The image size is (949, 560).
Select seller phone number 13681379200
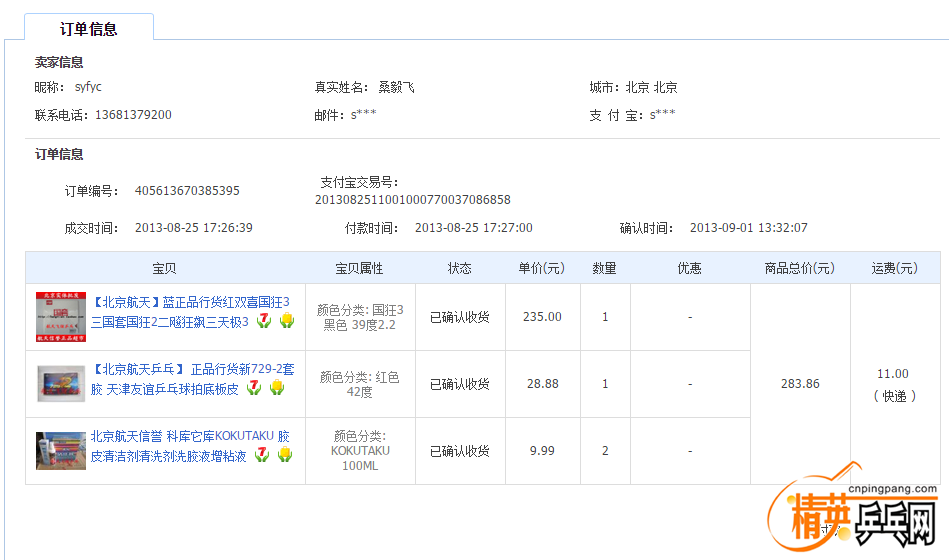pyautogui.click(x=133, y=115)
